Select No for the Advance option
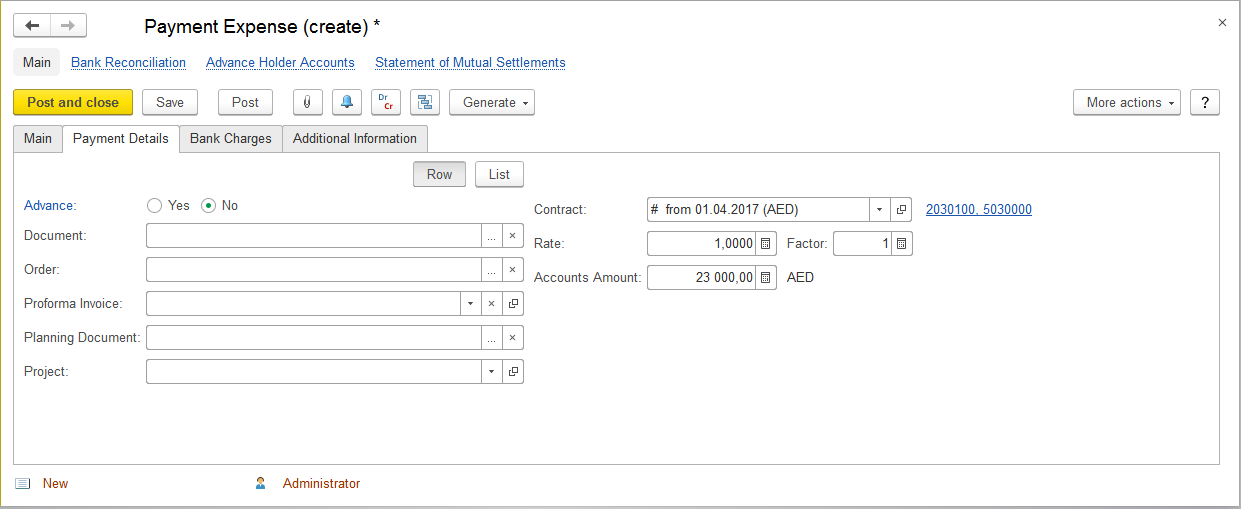The image size is (1241, 509). [x=209, y=206]
